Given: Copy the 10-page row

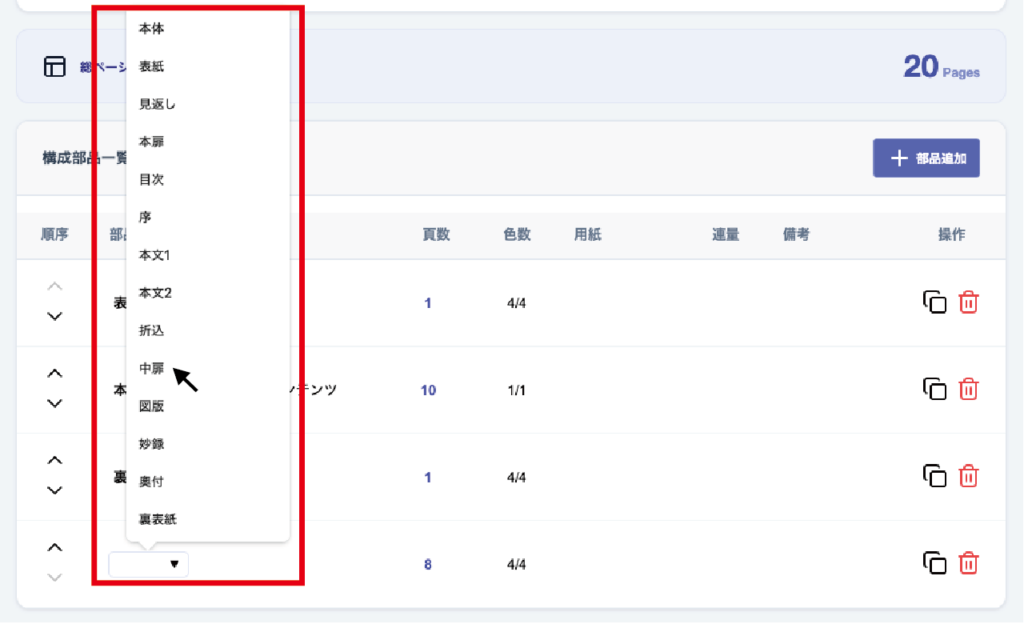Looking at the screenshot, I should tap(934, 389).
